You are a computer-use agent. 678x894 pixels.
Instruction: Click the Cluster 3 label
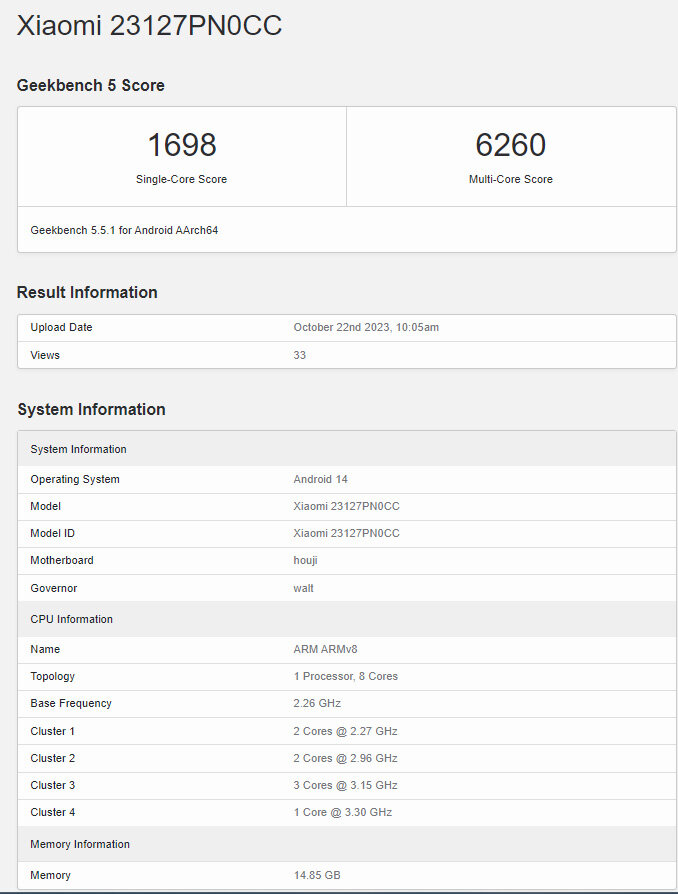tap(52, 786)
